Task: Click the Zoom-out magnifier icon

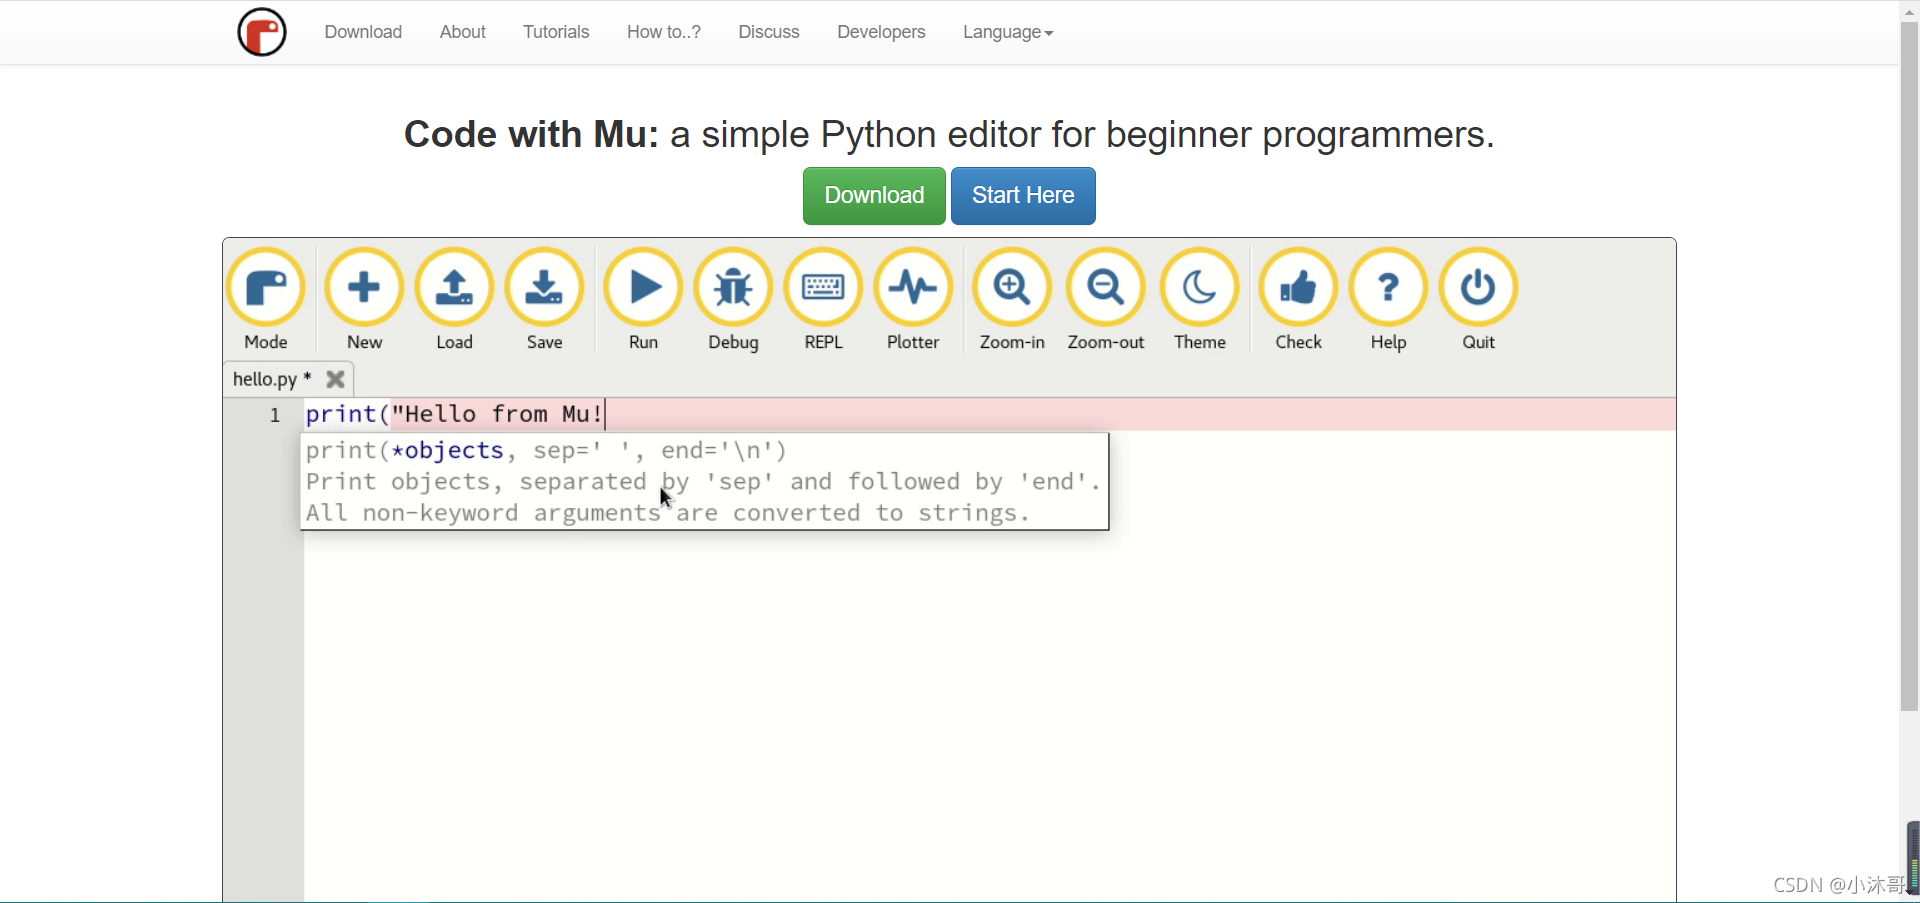Action: 1105,287
